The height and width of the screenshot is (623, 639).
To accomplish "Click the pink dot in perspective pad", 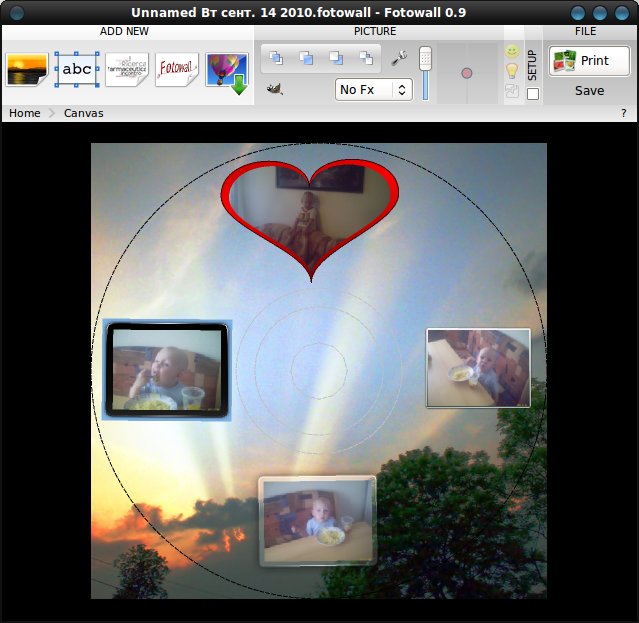I will [467, 73].
